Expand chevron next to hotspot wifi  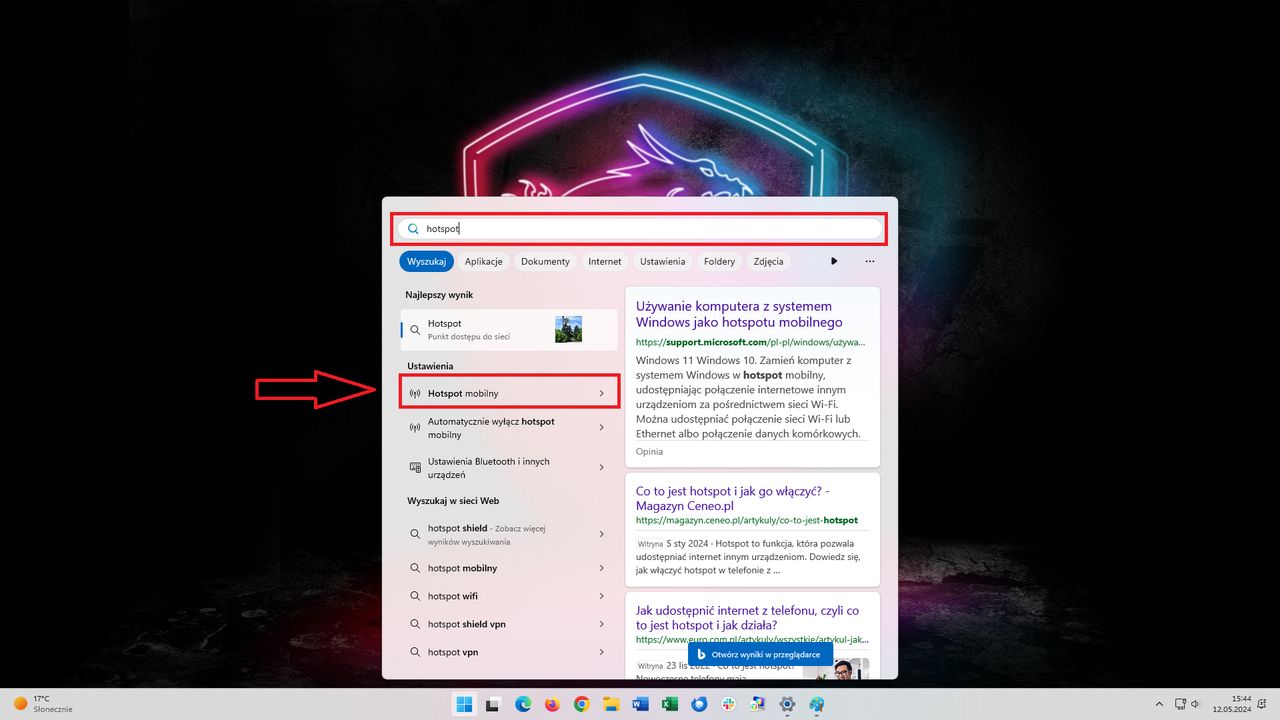pos(601,596)
